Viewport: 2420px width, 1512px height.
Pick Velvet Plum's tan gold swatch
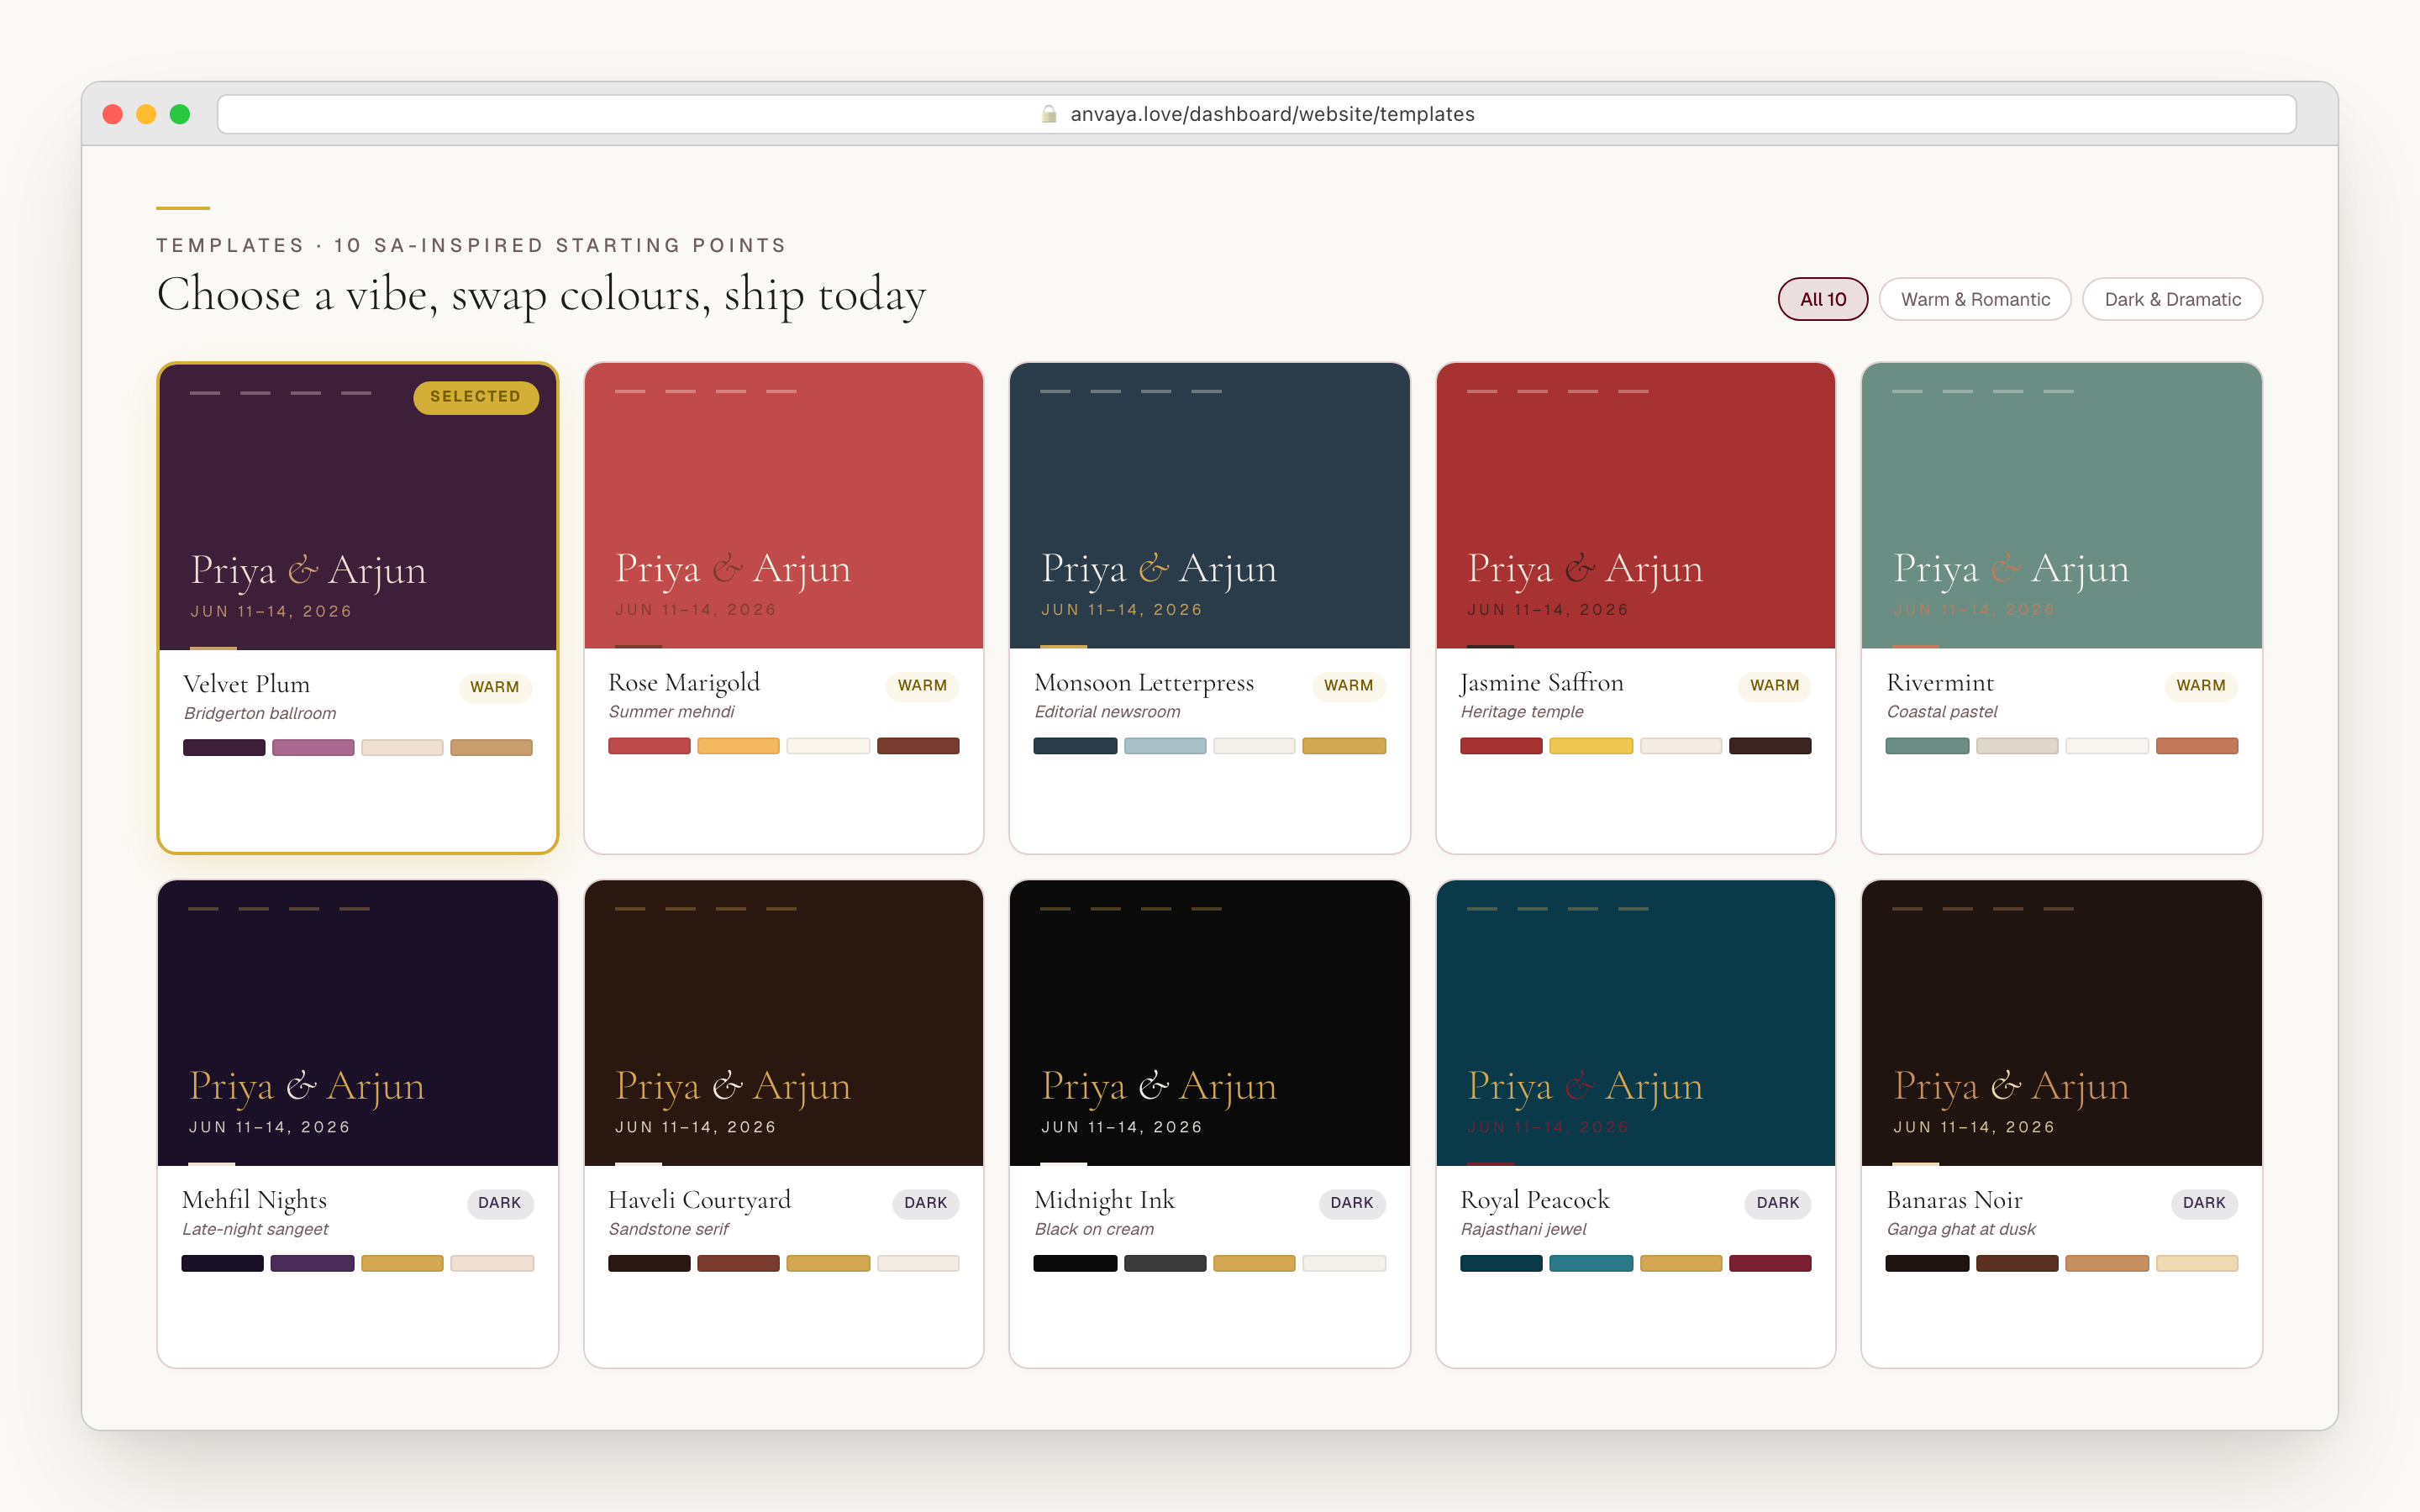tap(491, 748)
